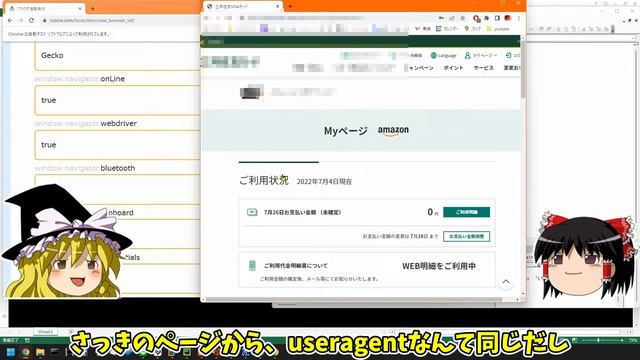Screen dimensions: 640x360
Task: Click the payment card icon beside 7月26日お支払い金額
Action: 252,212
